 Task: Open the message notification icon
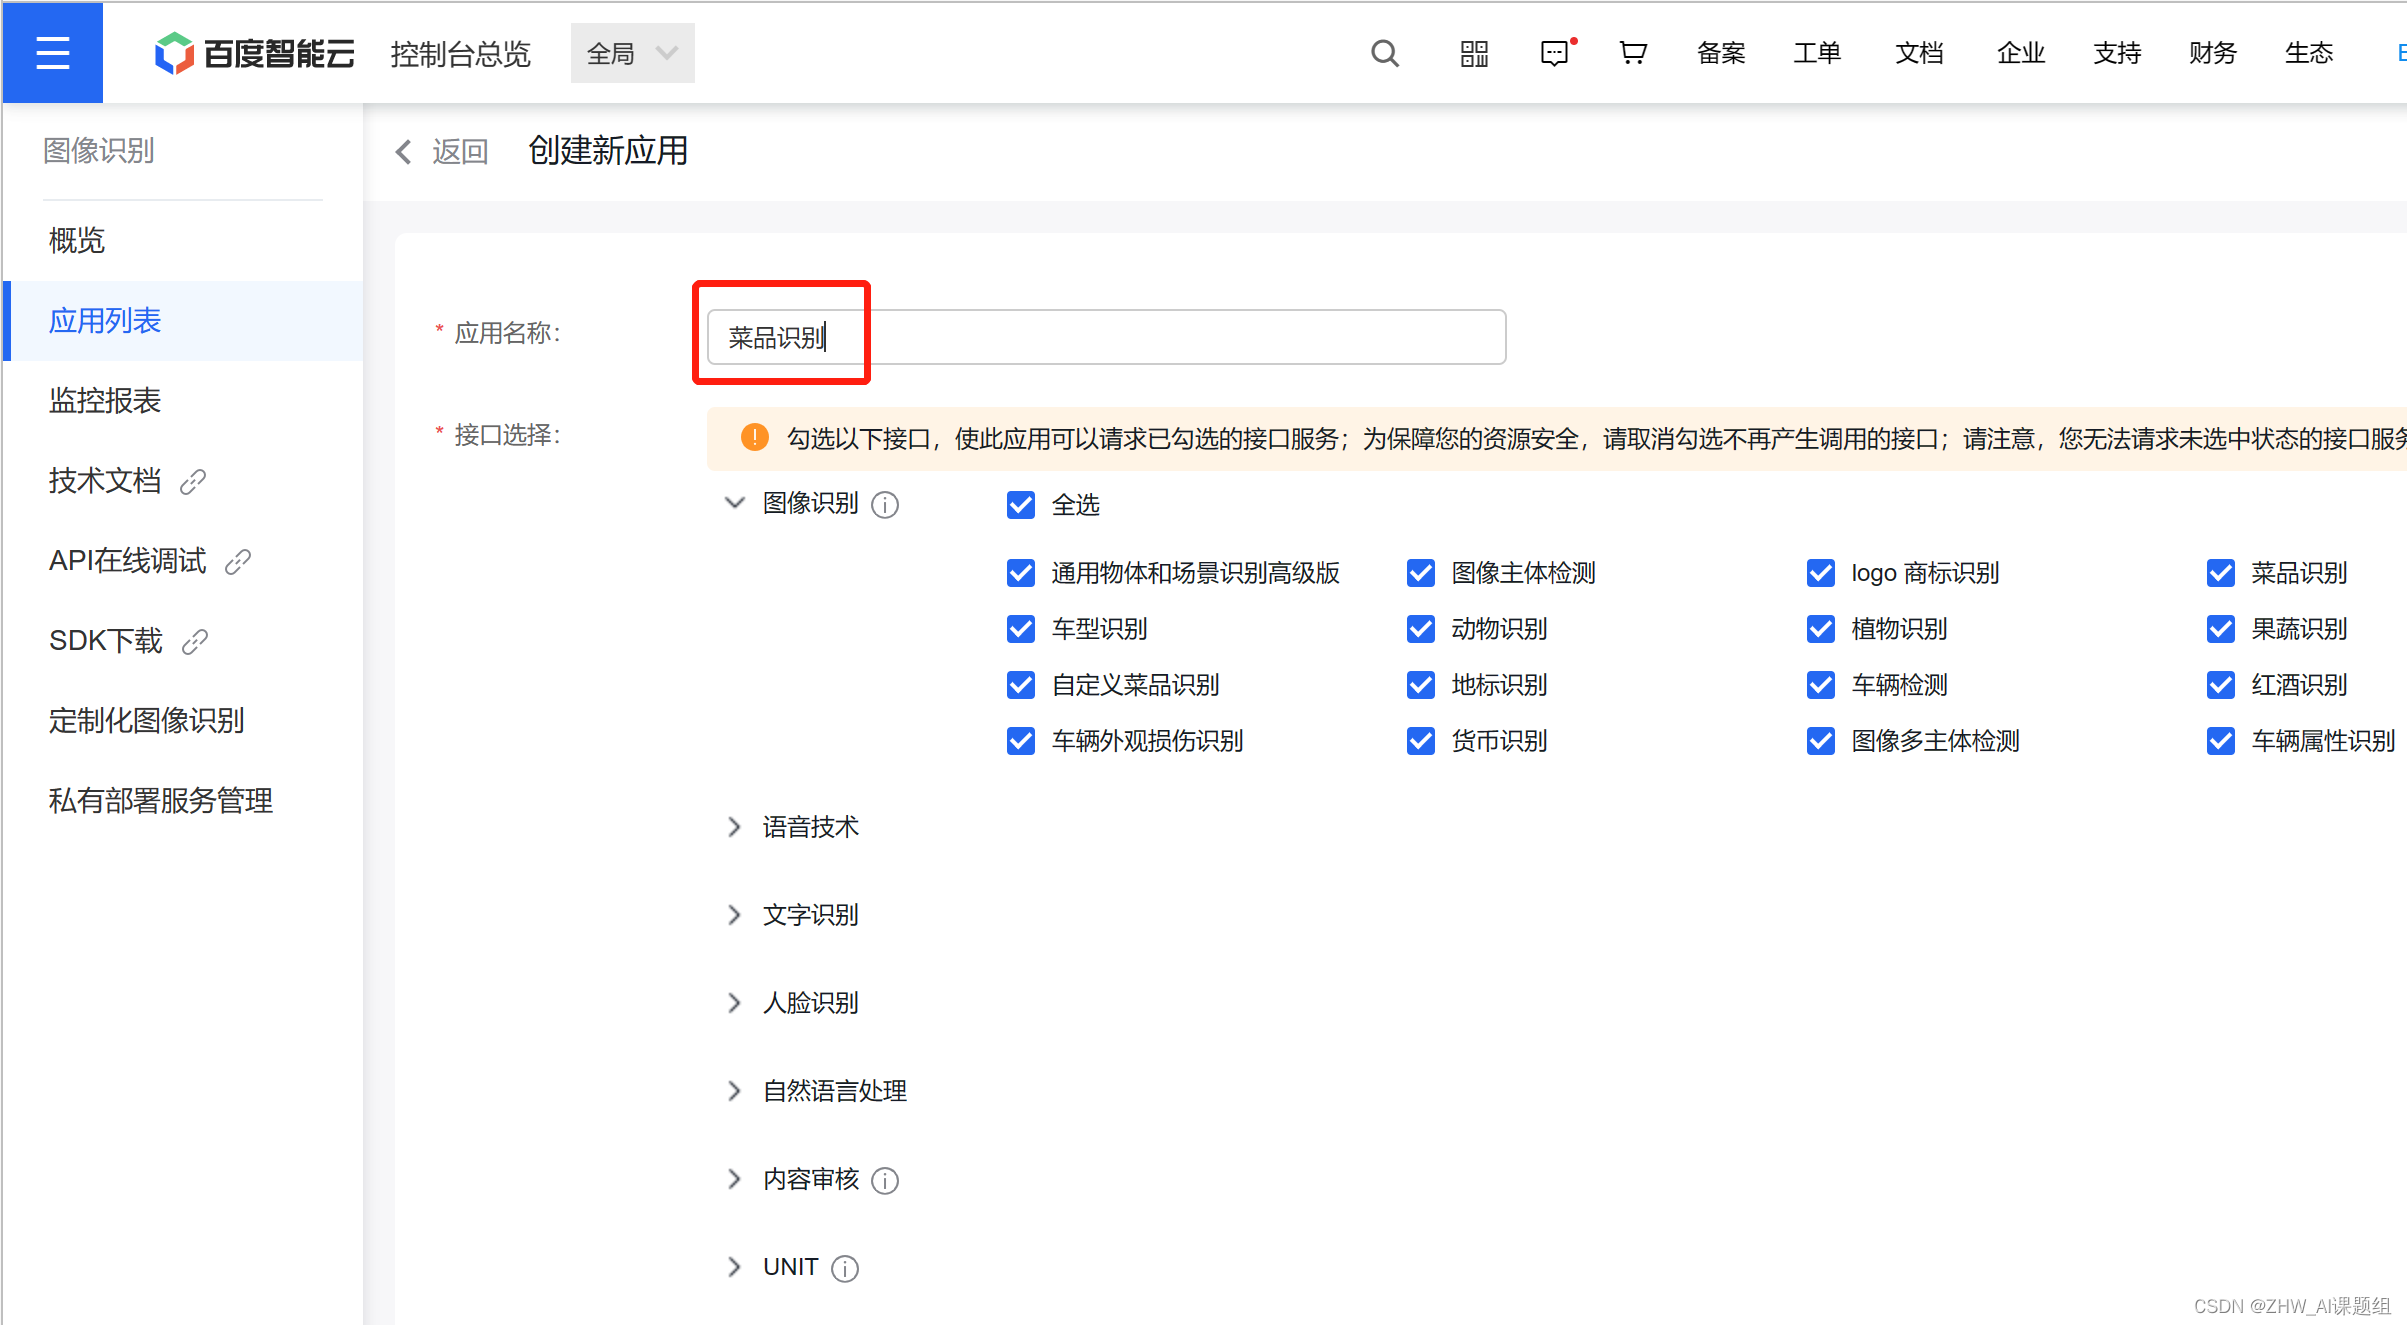click(x=1555, y=53)
